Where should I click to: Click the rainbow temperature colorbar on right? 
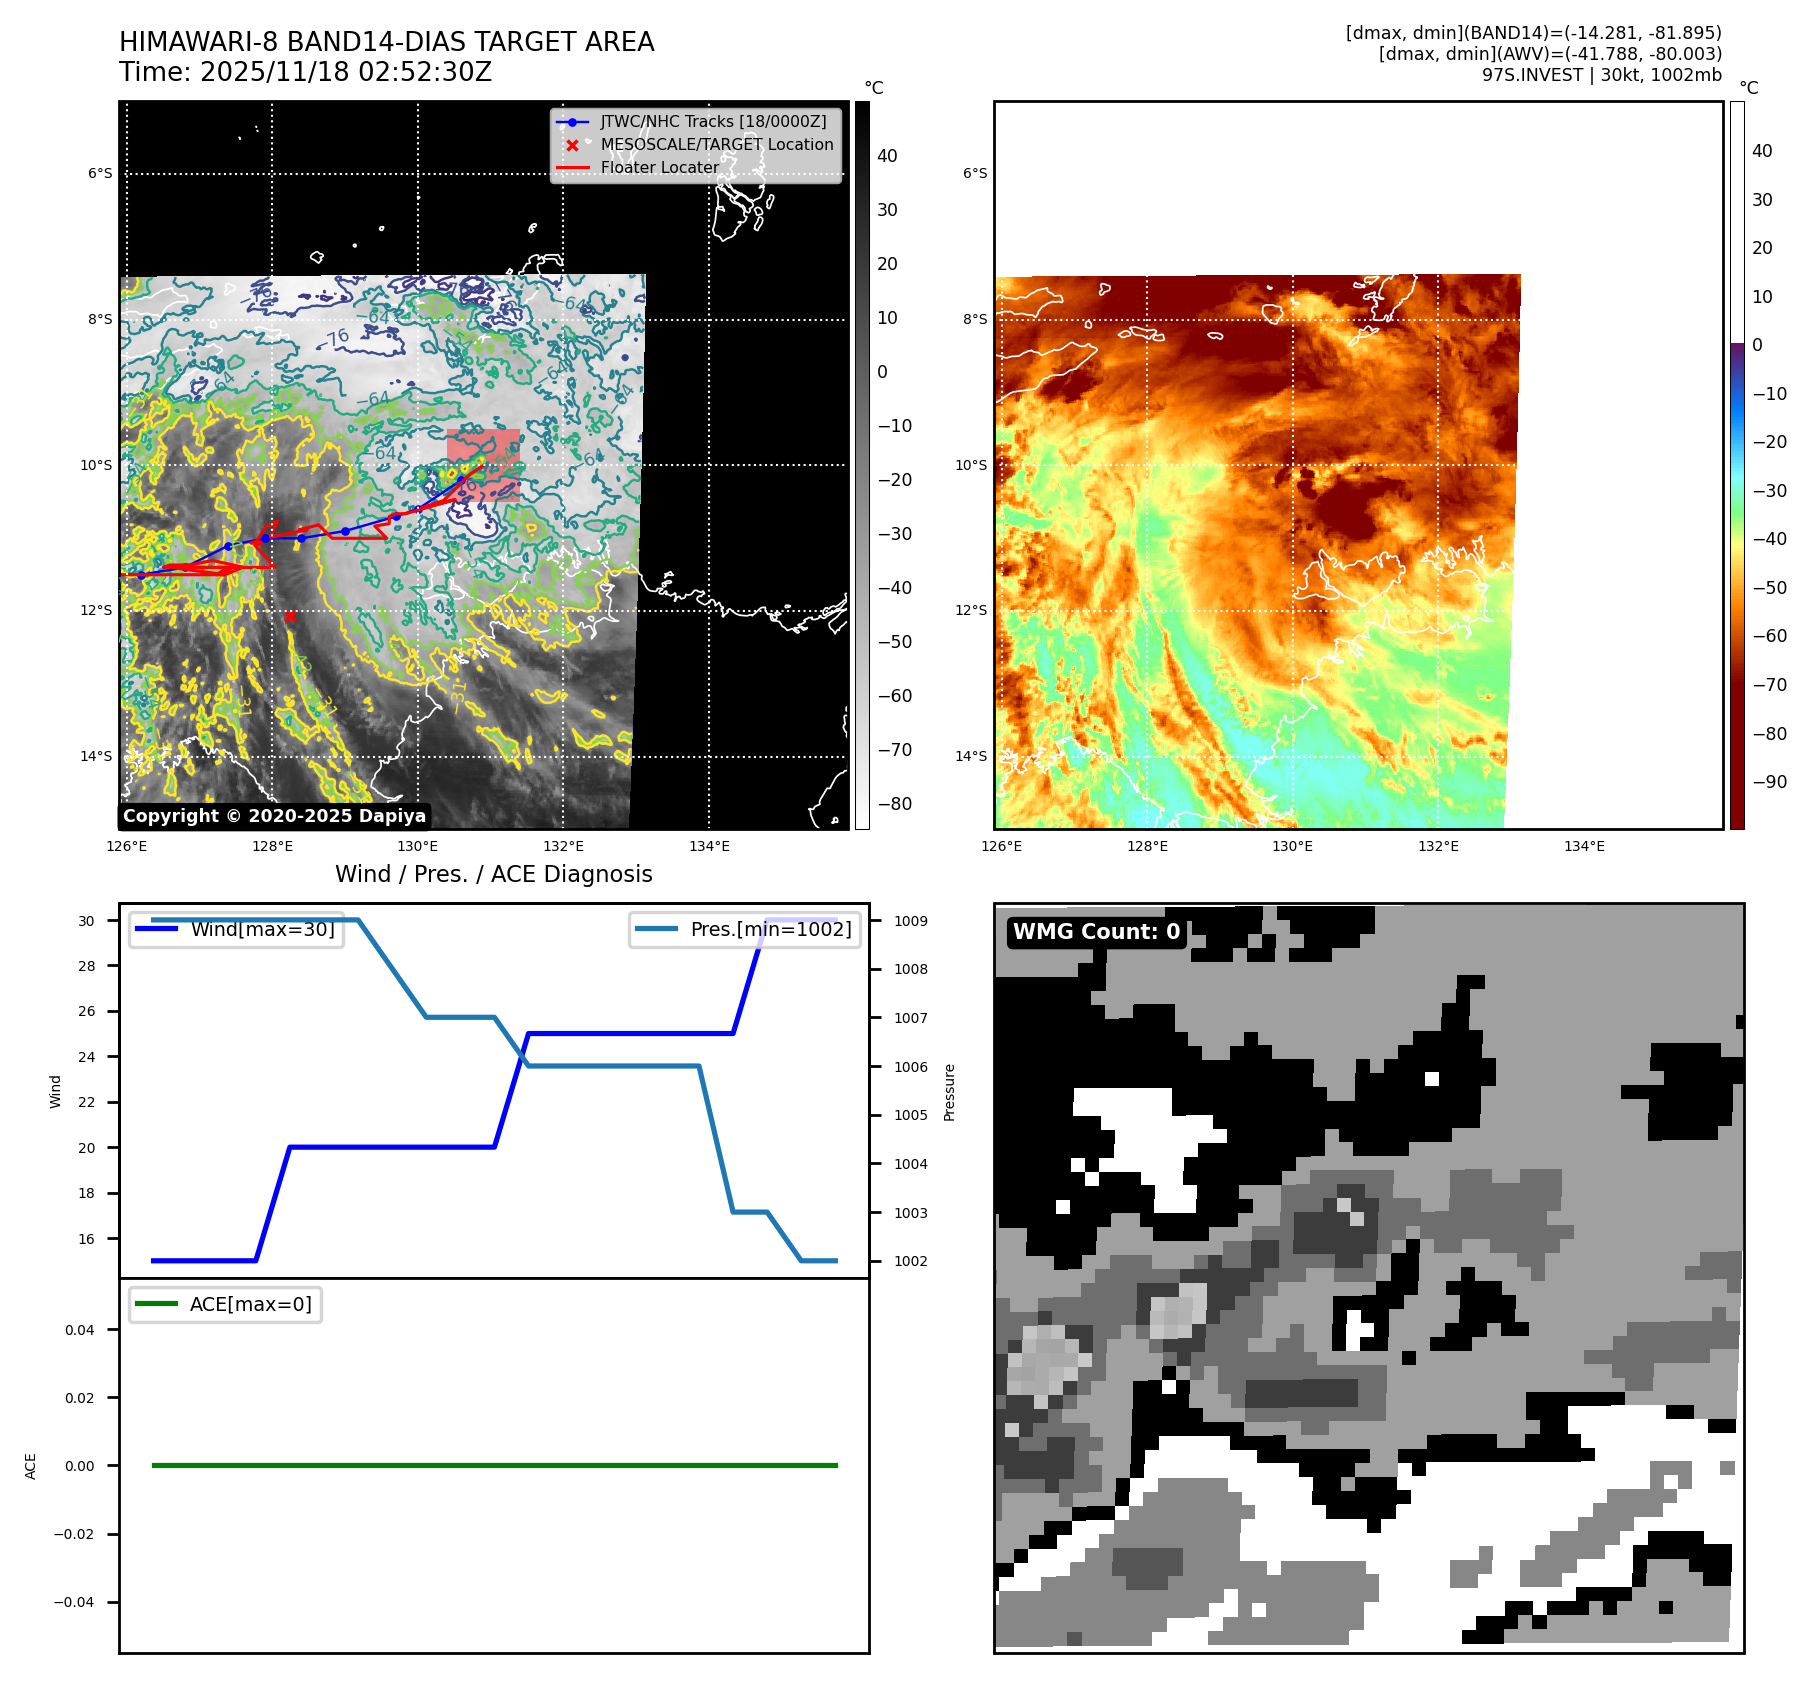point(1737,465)
